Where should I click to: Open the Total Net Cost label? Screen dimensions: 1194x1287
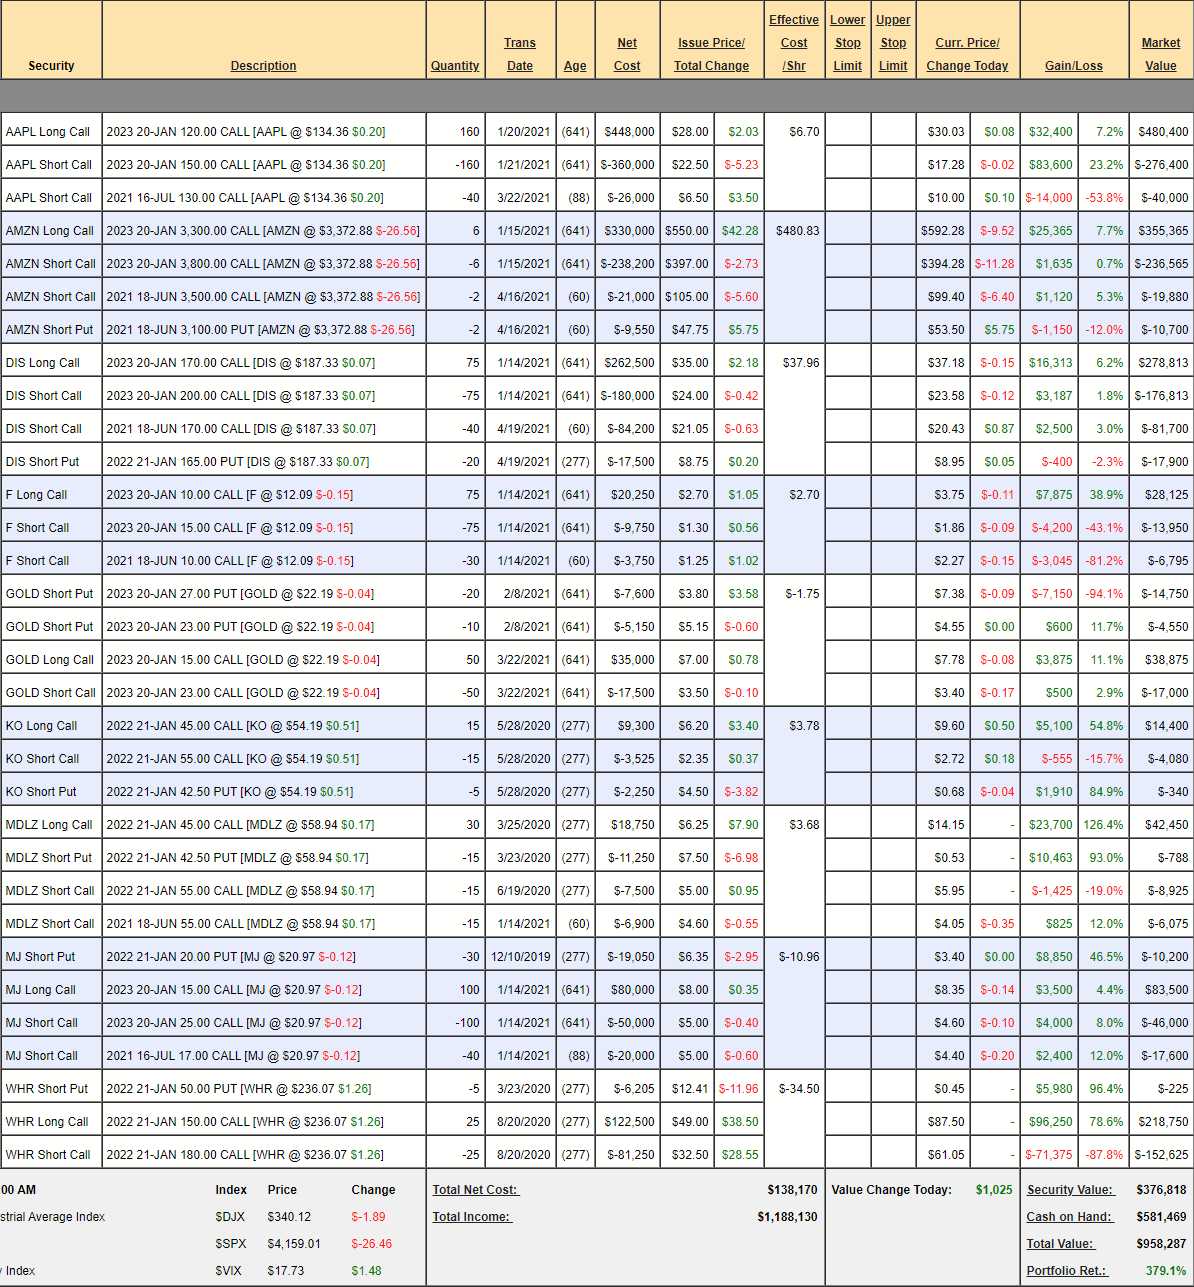pos(475,1190)
